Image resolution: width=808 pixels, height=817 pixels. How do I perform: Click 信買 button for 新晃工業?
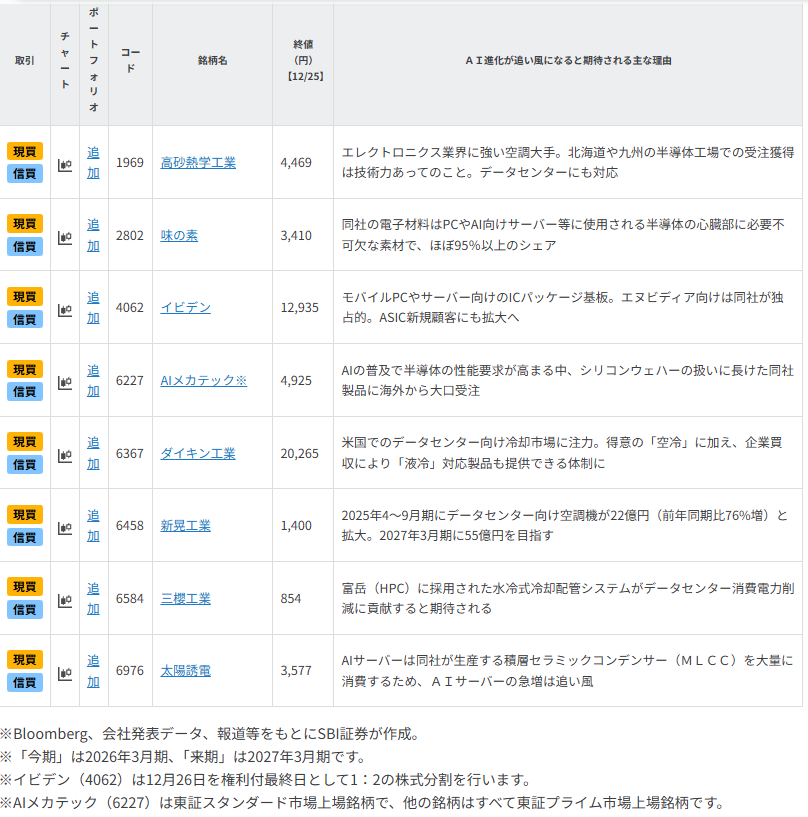[25, 537]
